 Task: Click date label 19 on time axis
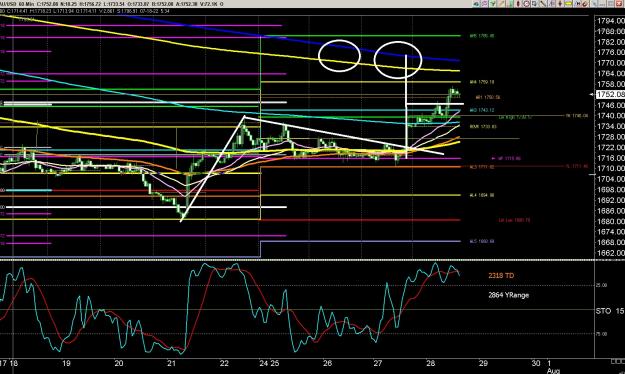coord(66,363)
